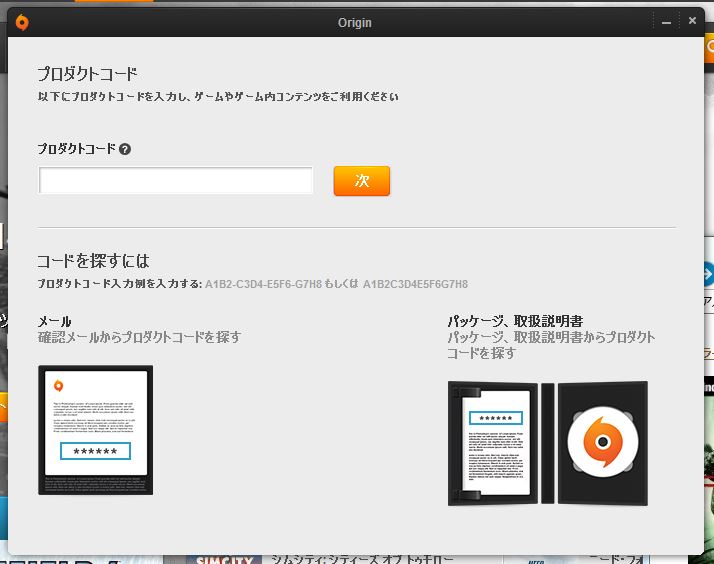Minimize the Origin dialog window
Image resolution: width=714 pixels, height=564 pixels.
point(666,22)
